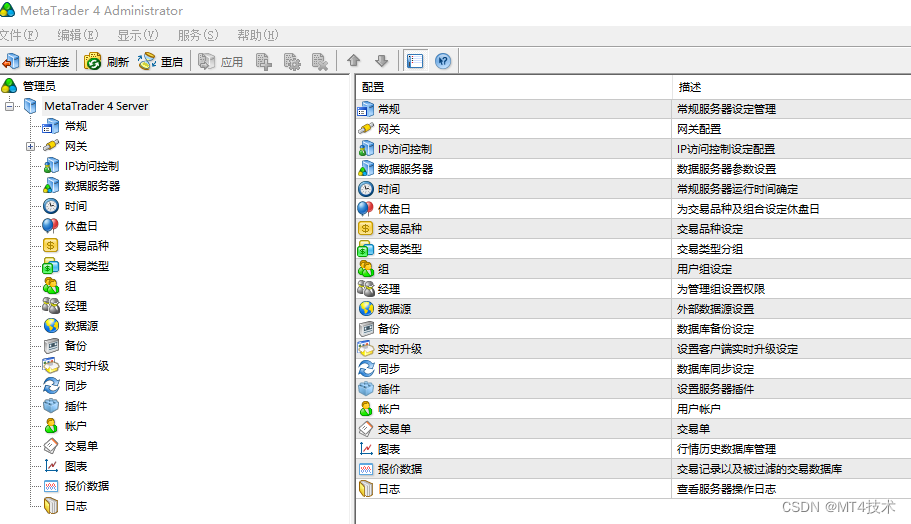Select the 同步 row in the list
911x524 pixels.
[633, 369]
